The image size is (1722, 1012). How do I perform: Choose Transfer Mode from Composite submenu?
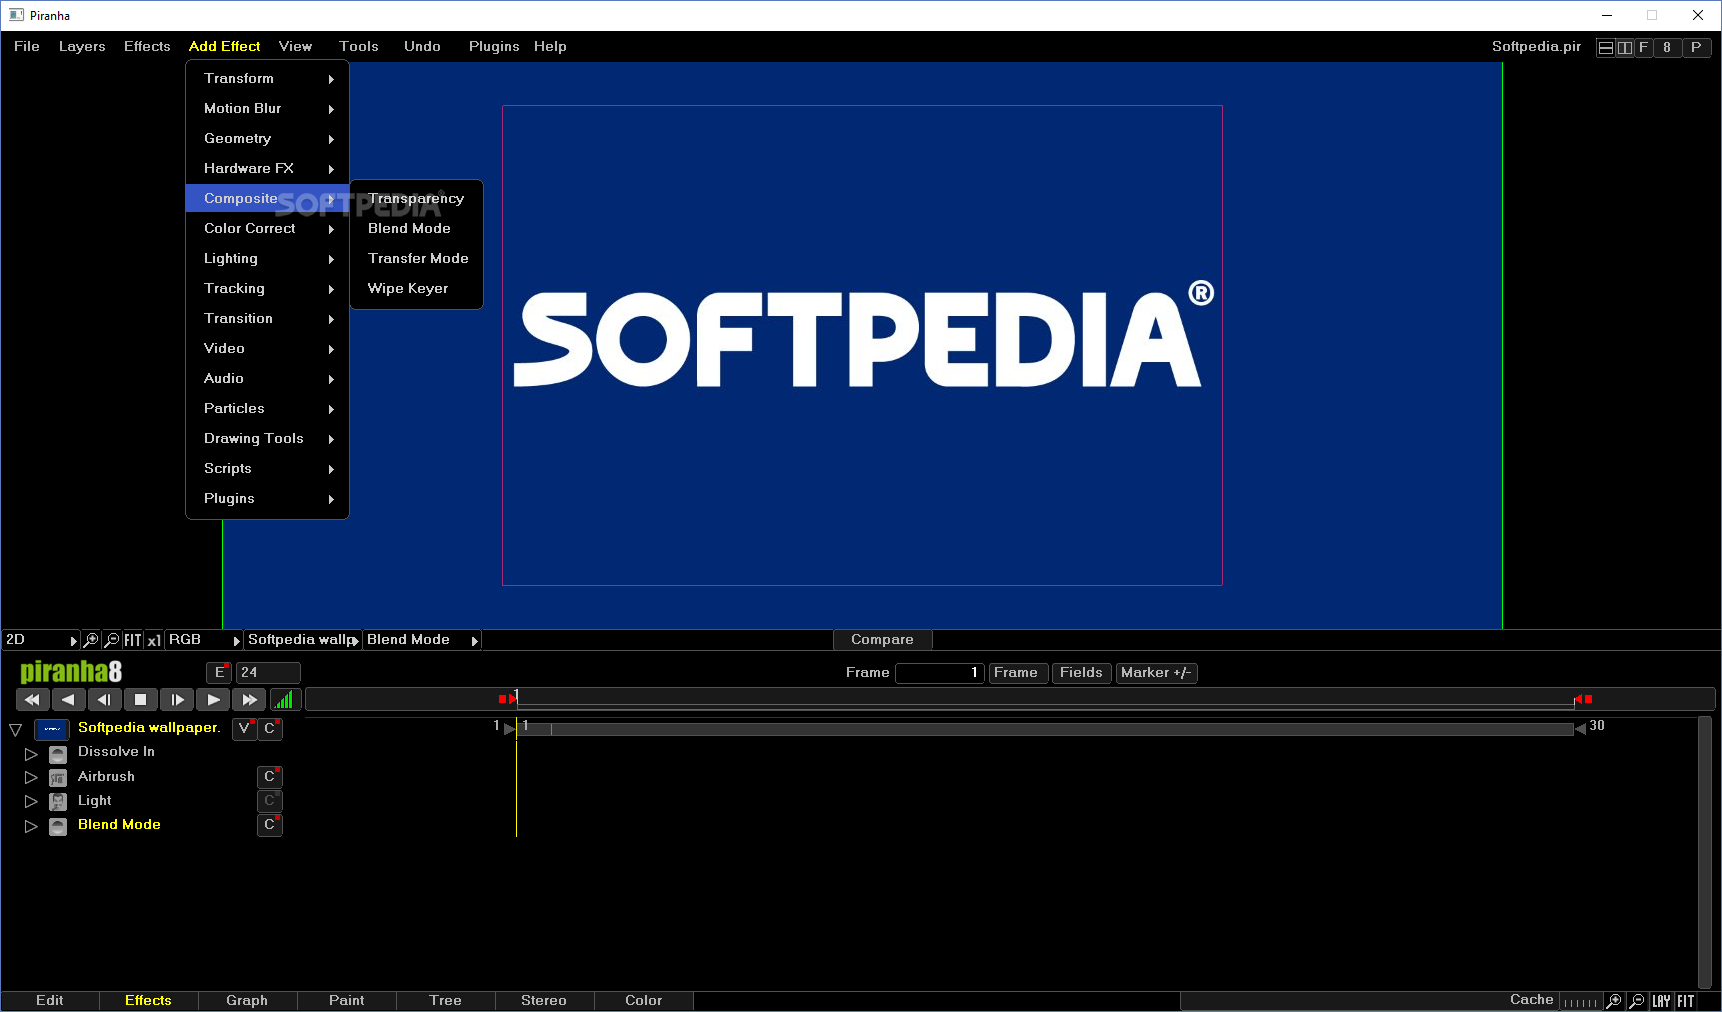pos(416,258)
